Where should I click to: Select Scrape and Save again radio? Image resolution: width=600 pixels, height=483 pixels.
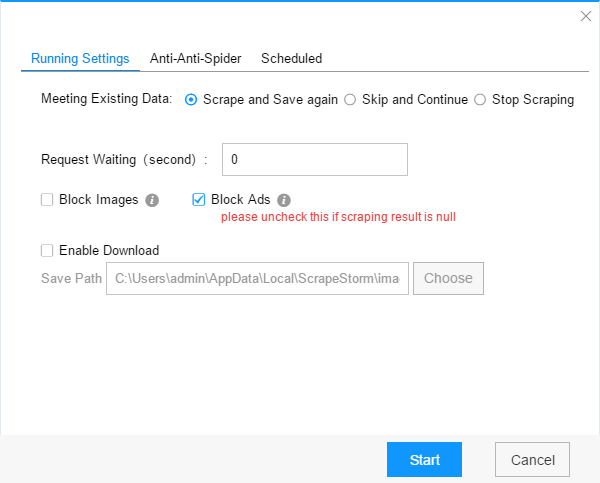tap(191, 100)
